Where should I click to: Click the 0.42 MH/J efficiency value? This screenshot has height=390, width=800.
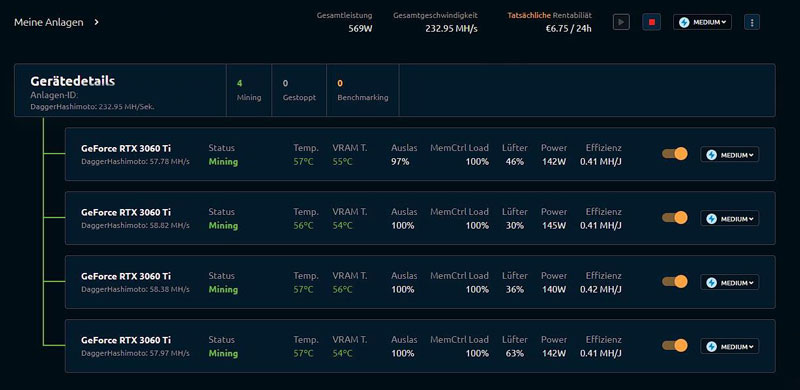pyautogui.click(x=601, y=289)
